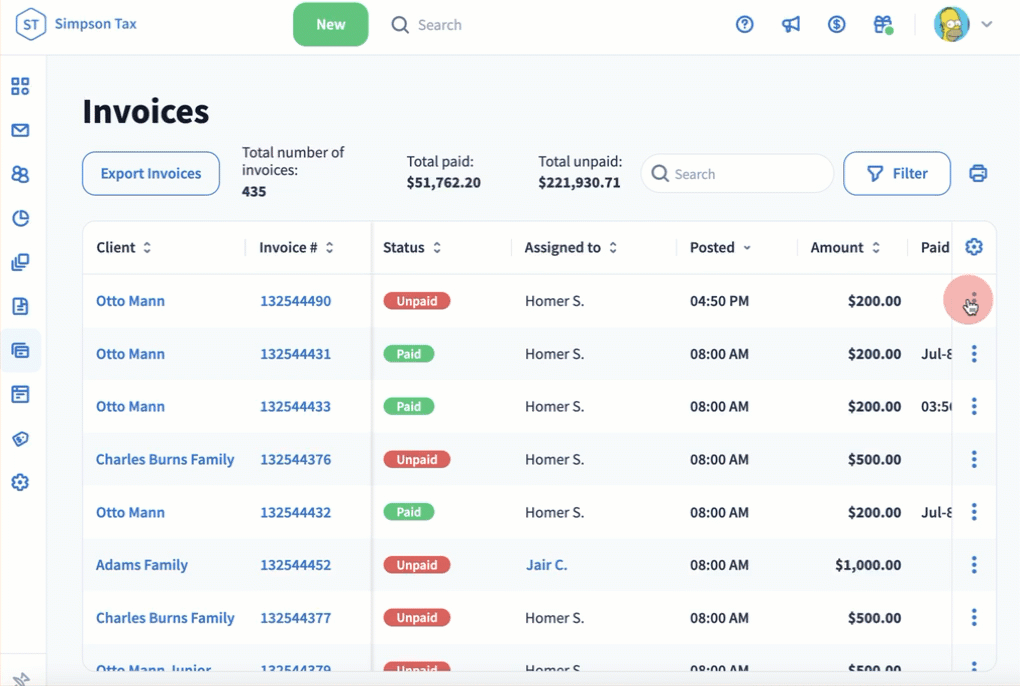Sort table by Status column
Screen dimensions: 1020x686
411,248
